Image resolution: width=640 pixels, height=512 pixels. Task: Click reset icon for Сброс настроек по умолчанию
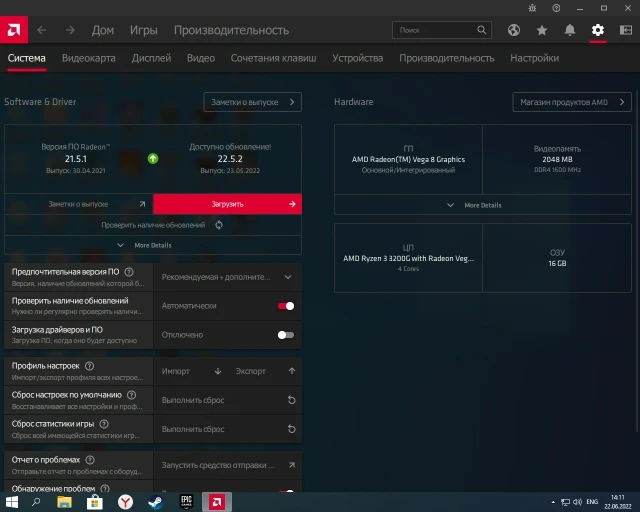click(291, 400)
